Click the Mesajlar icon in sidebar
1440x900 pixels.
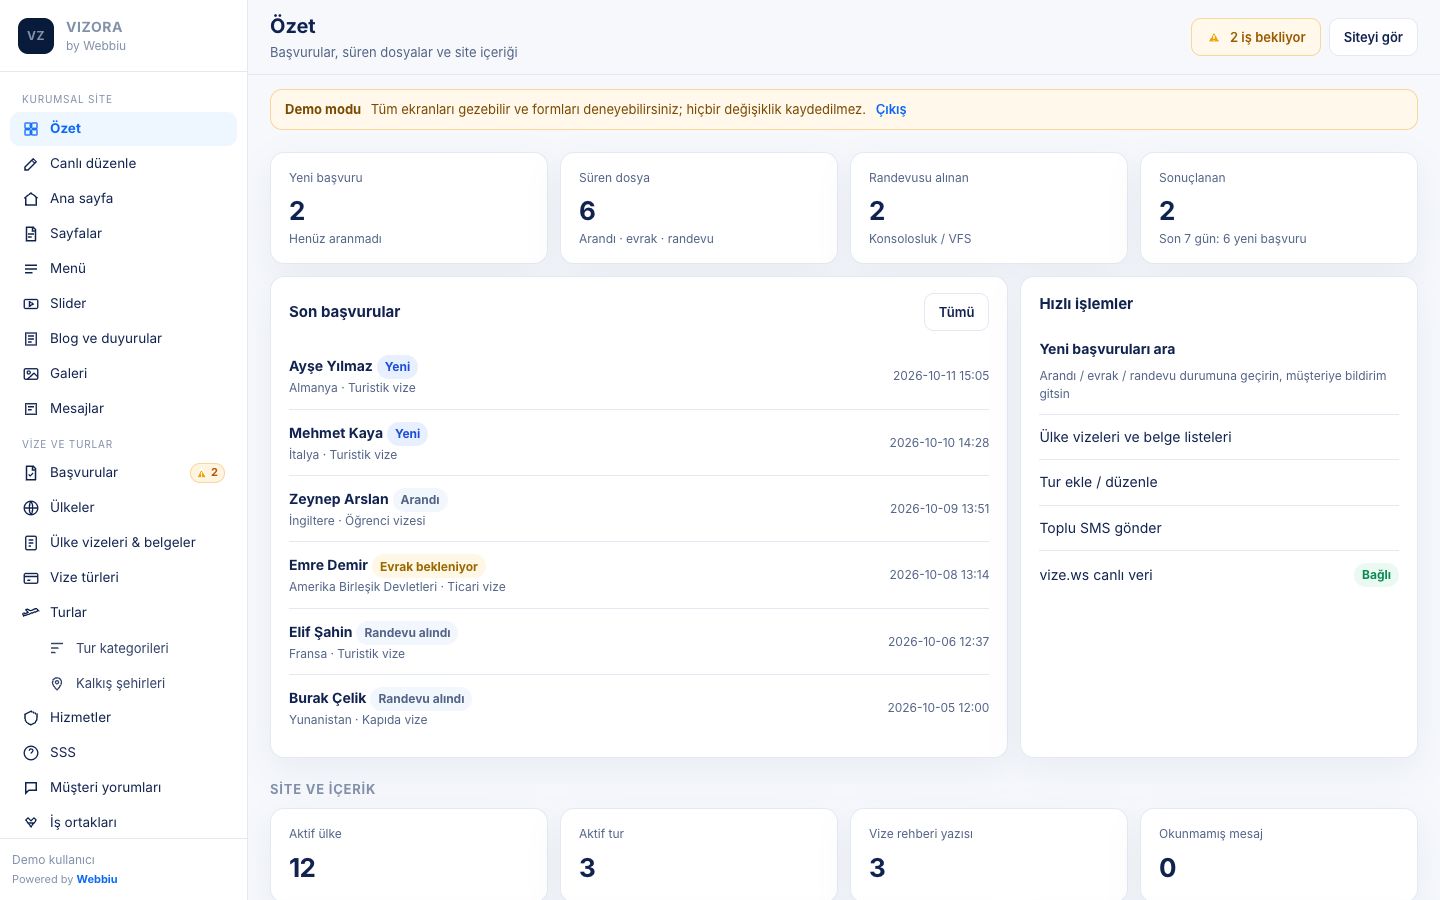pyautogui.click(x=31, y=409)
